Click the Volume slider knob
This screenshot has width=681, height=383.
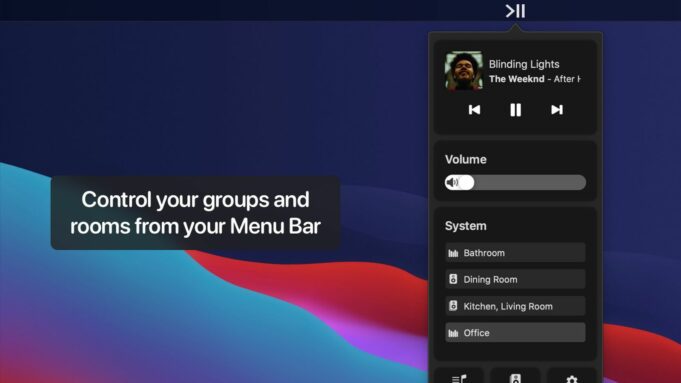(x=466, y=182)
